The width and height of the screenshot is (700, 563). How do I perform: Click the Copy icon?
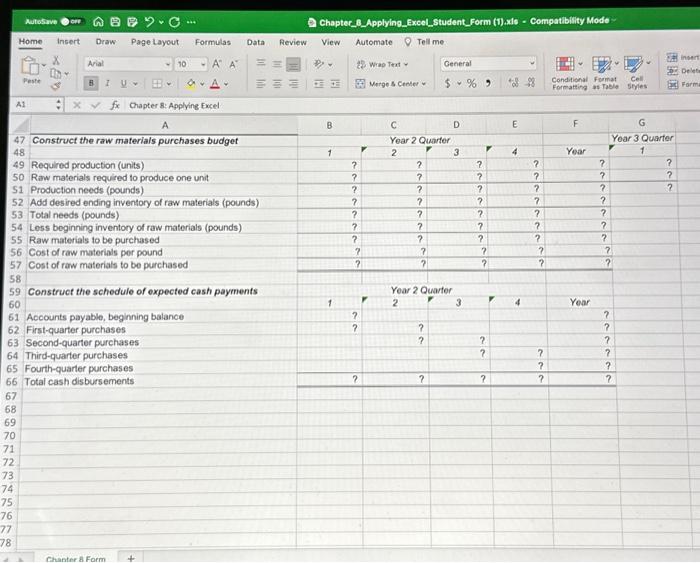56,73
